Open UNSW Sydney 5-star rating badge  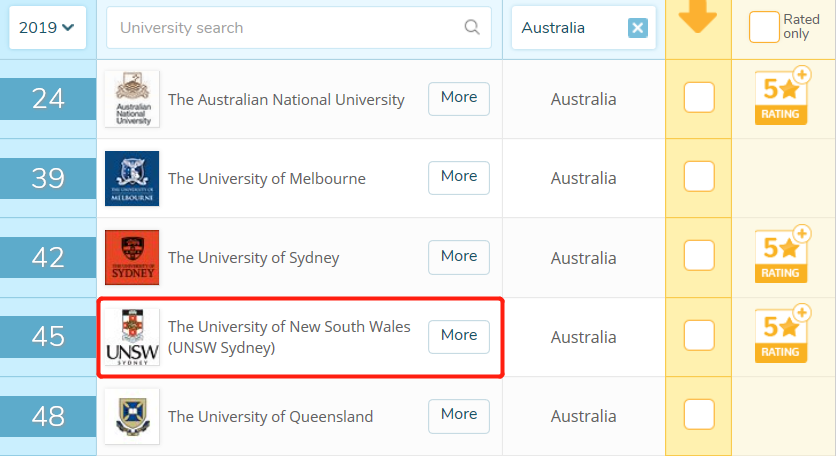pyautogui.click(x=782, y=334)
